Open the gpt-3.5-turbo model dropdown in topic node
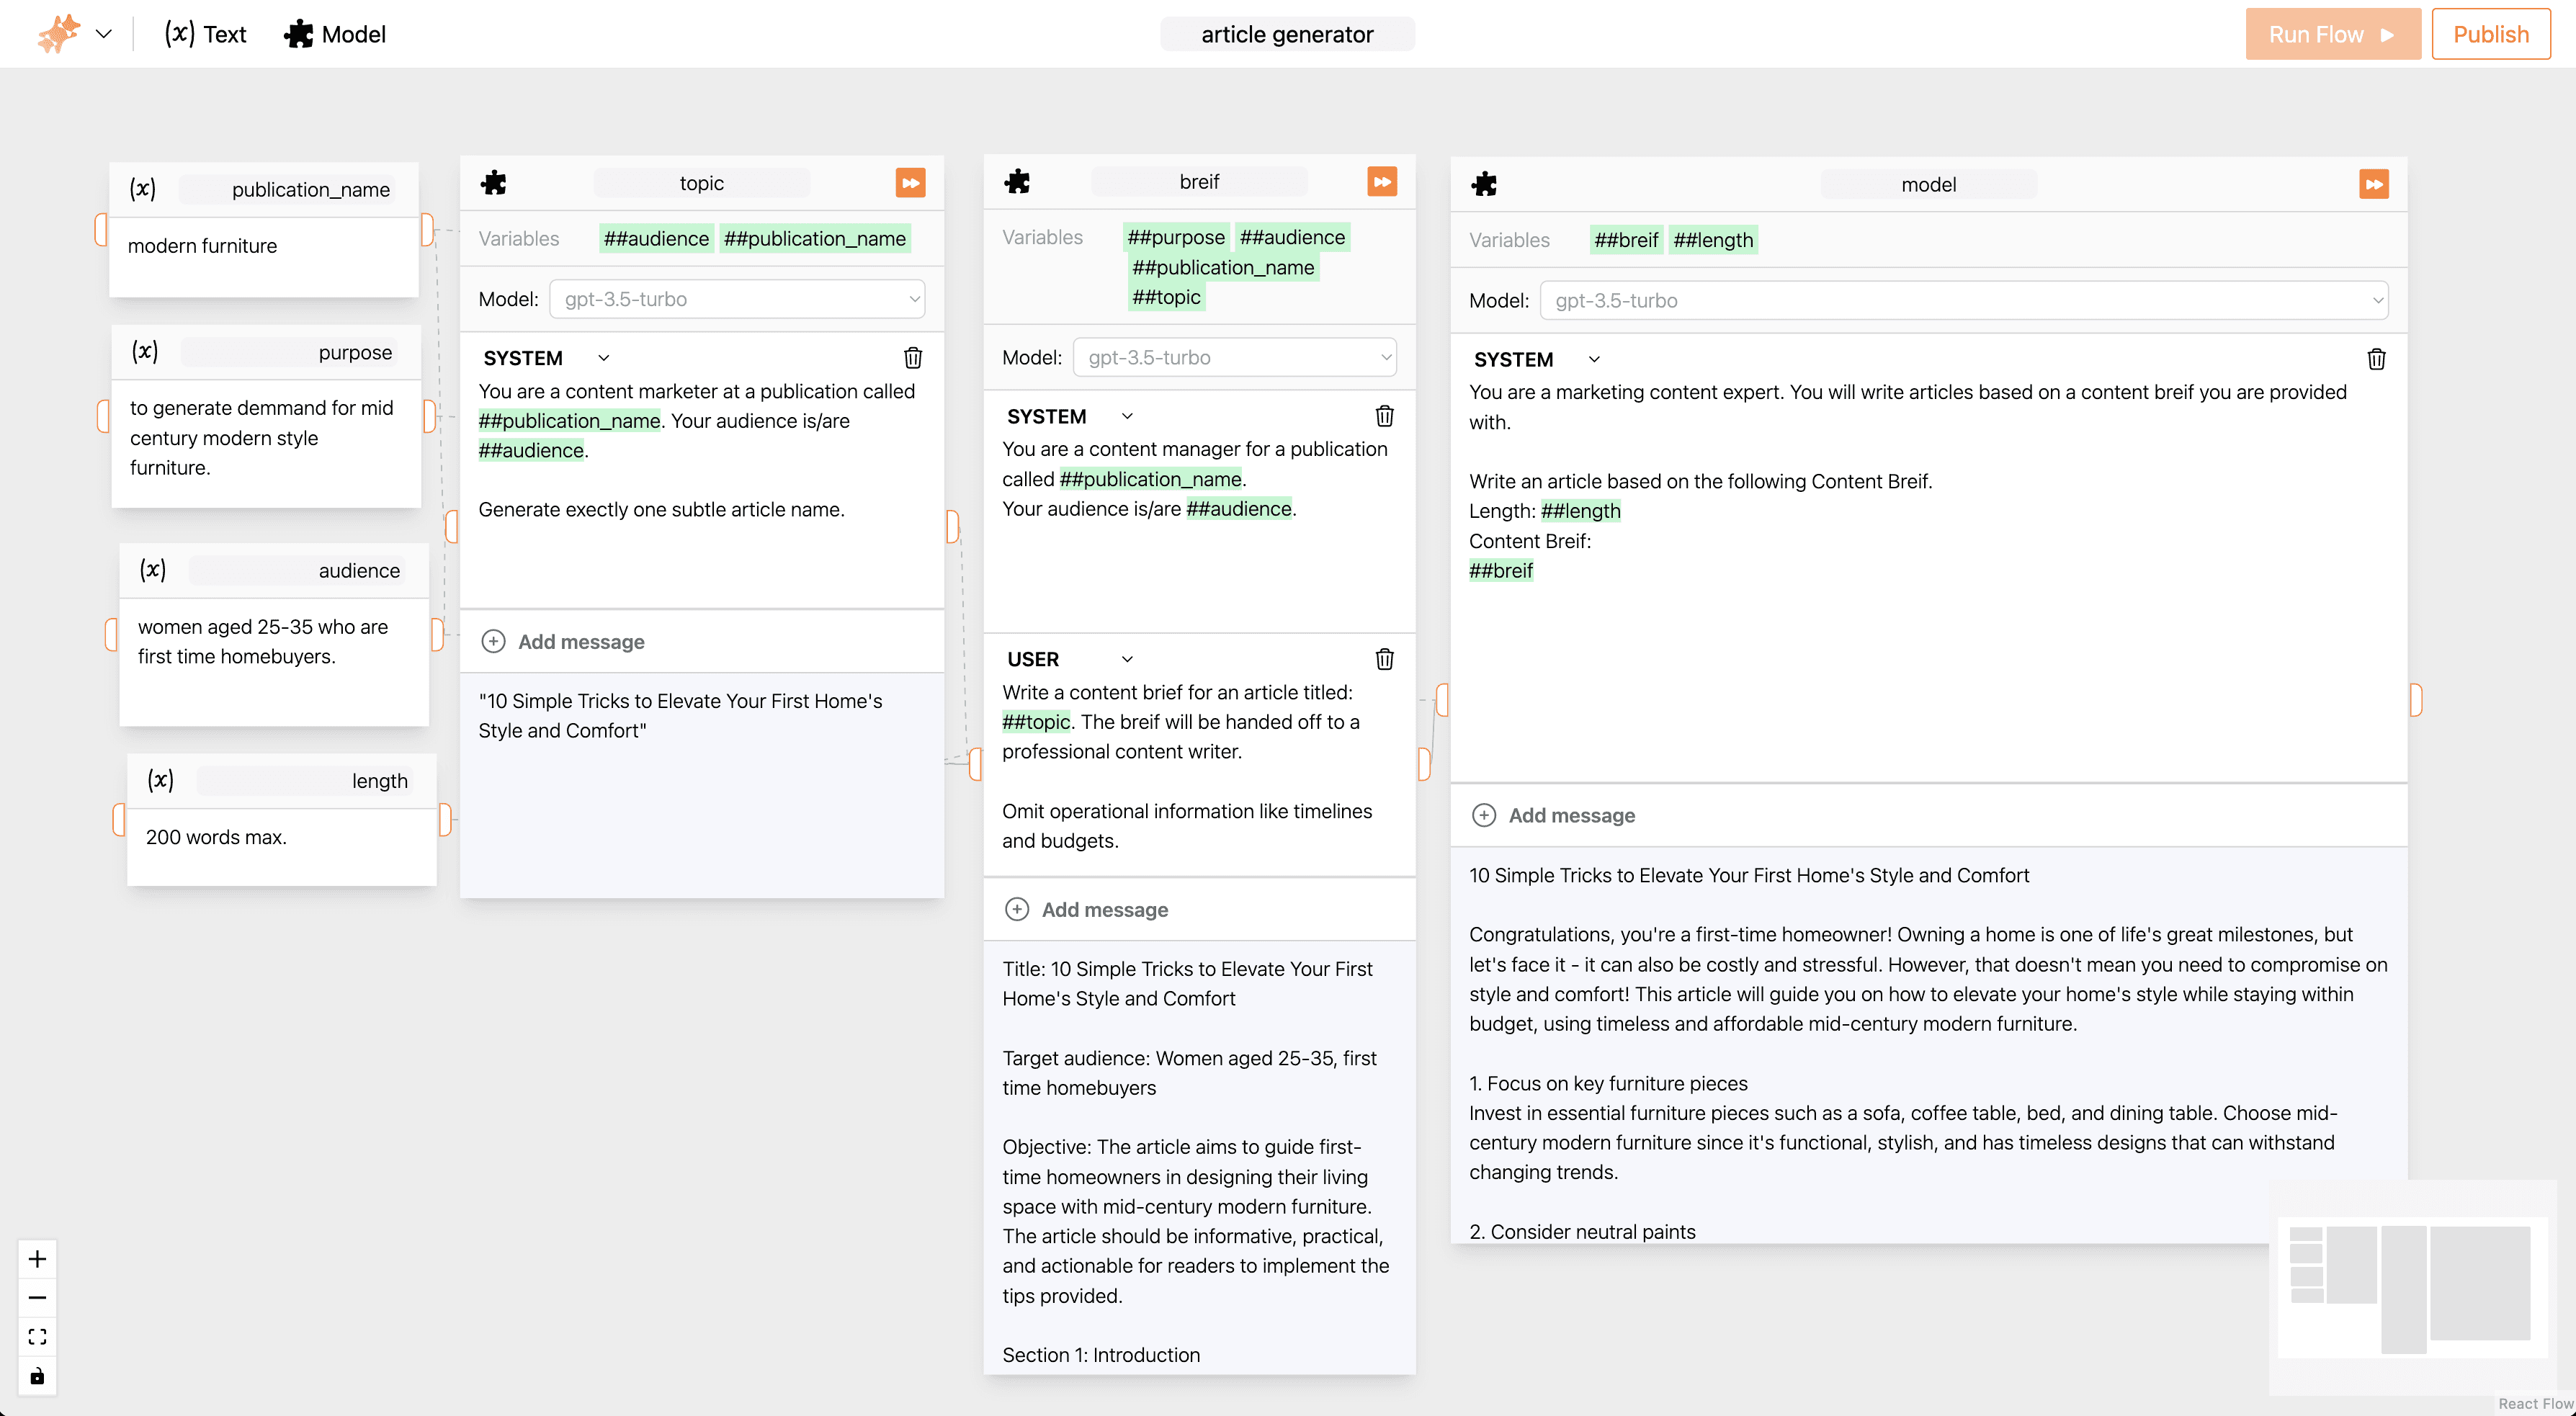The height and width of the screenshot is (1416, 2576). click(x=737, y=298)
